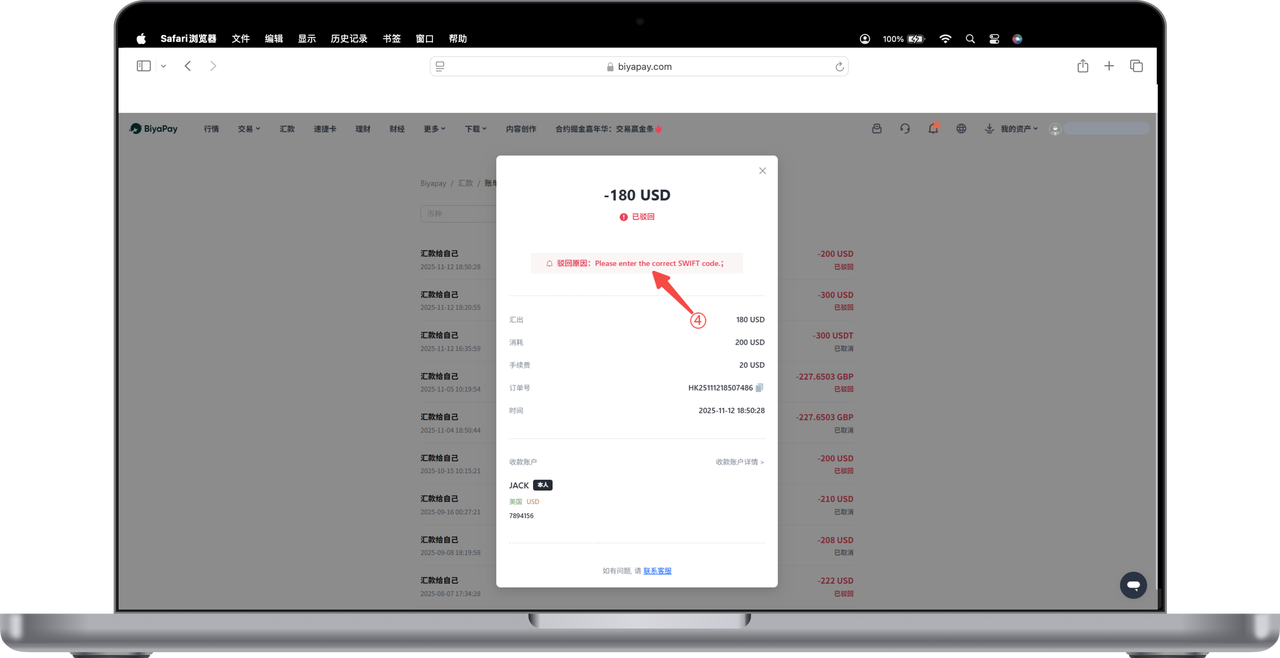Open the headset customer support icon
1280x658 pixels.
pos(905,129)
